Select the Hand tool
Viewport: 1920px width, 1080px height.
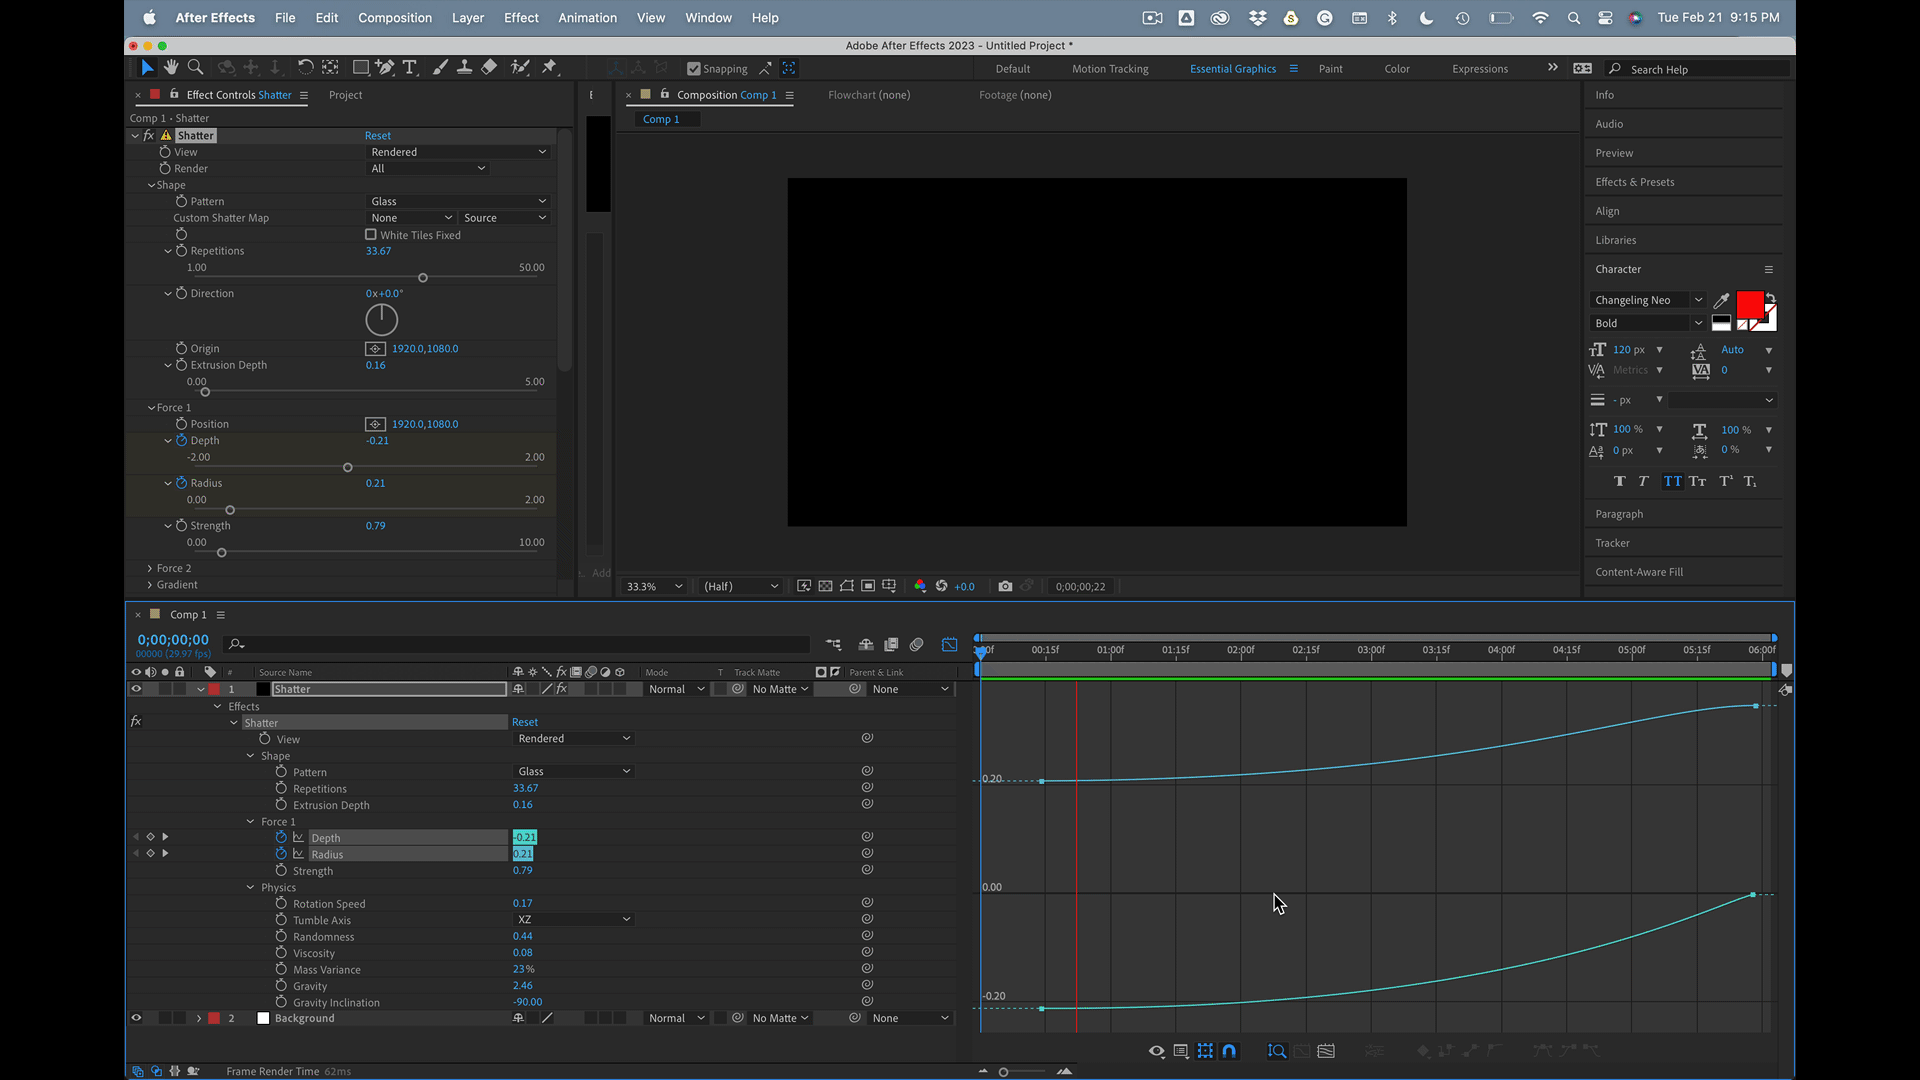tap(170, 67)
